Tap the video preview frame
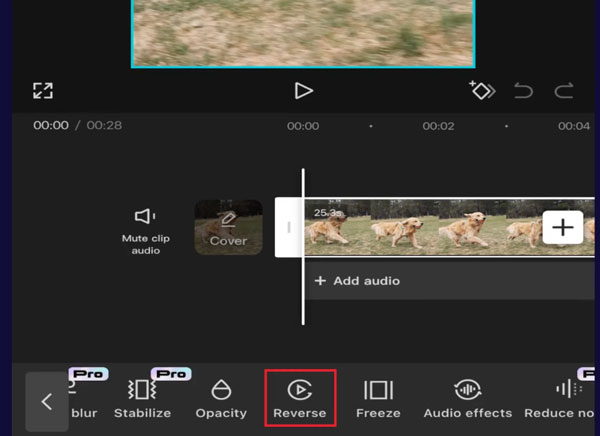 click(303, 34)
